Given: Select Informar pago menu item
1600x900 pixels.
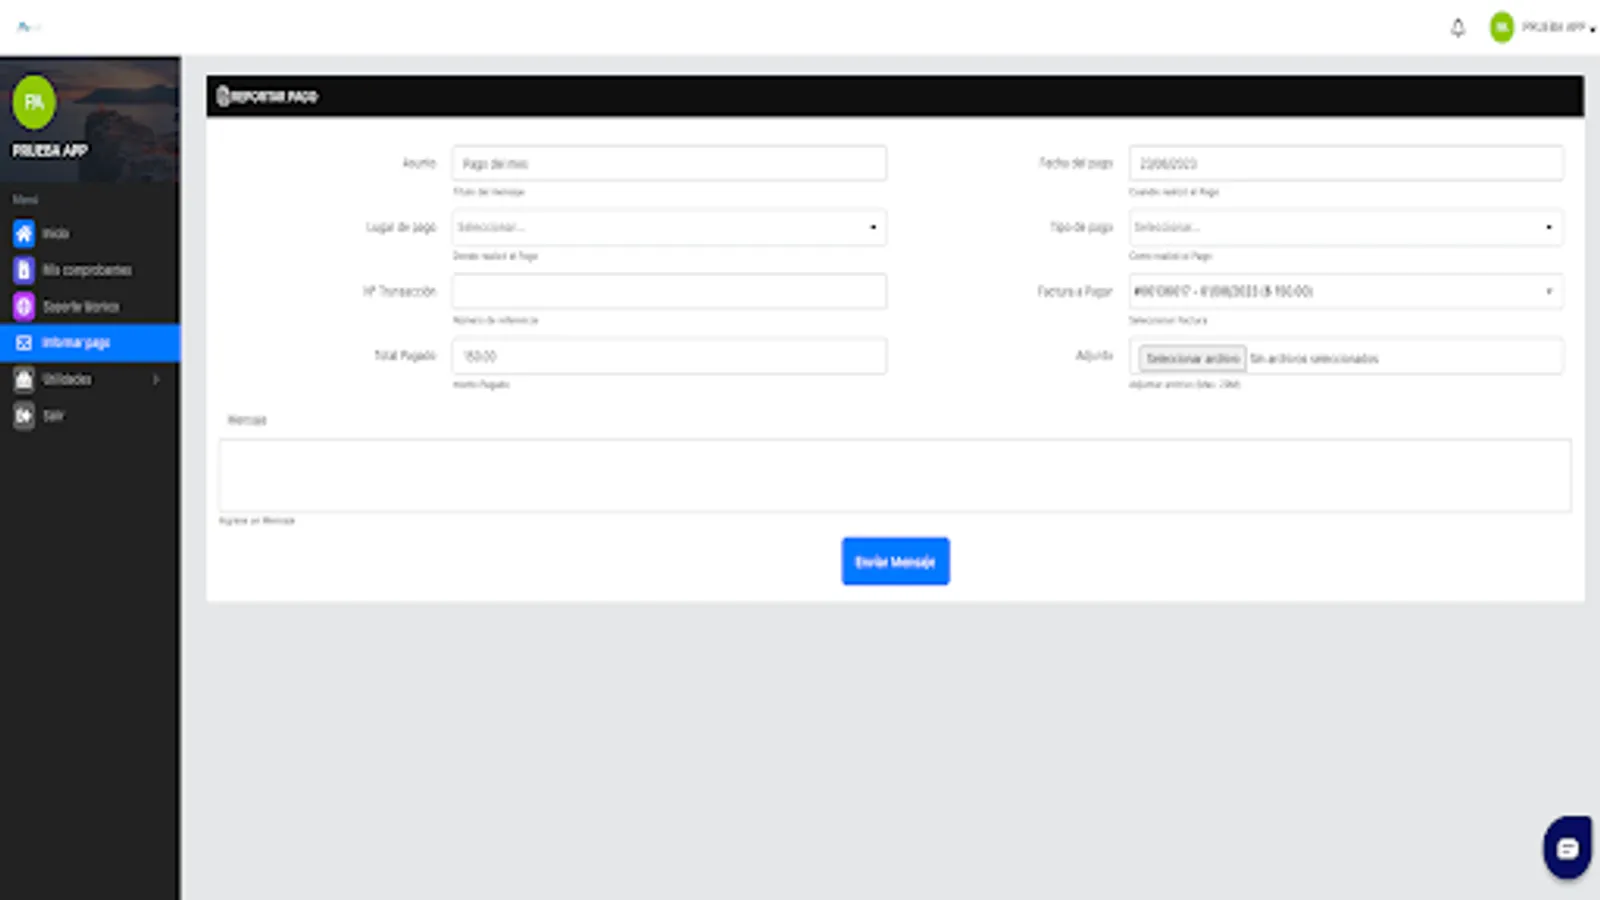Looking at the screenshot, I should click(x=90, y=343).
